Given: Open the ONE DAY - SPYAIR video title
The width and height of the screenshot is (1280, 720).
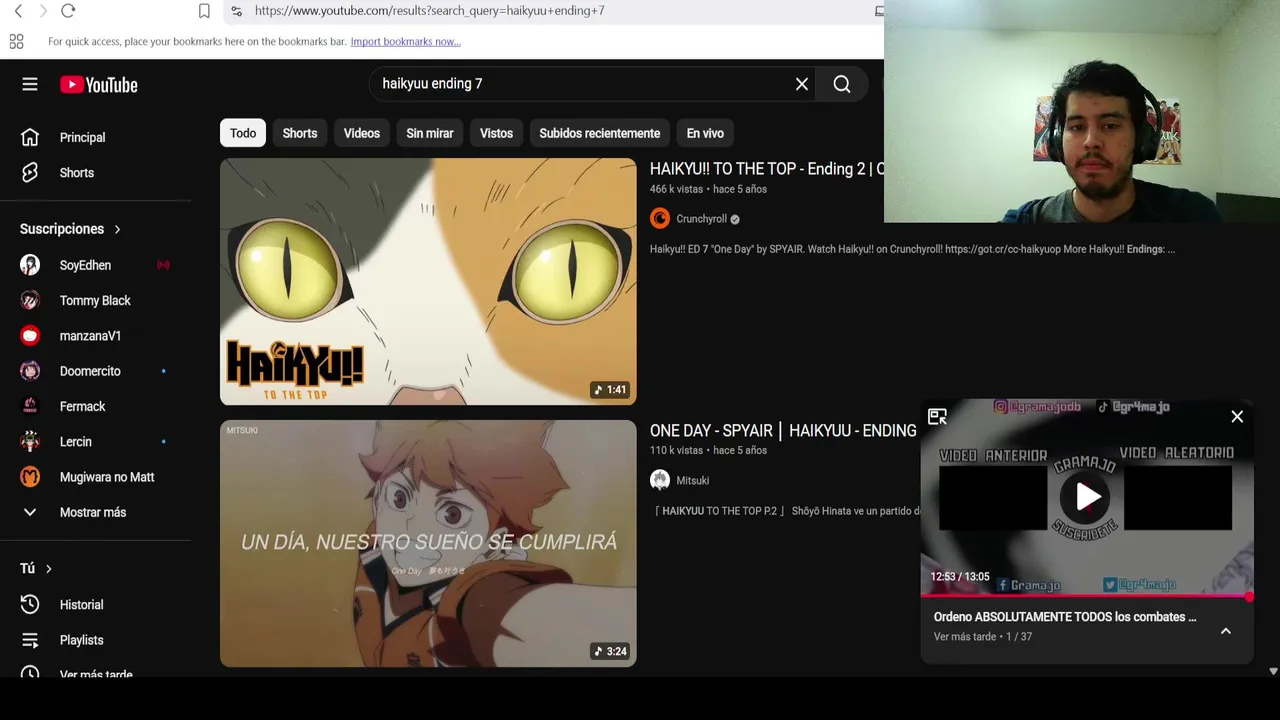Looking at the screenshot, I should coord(783,431).
